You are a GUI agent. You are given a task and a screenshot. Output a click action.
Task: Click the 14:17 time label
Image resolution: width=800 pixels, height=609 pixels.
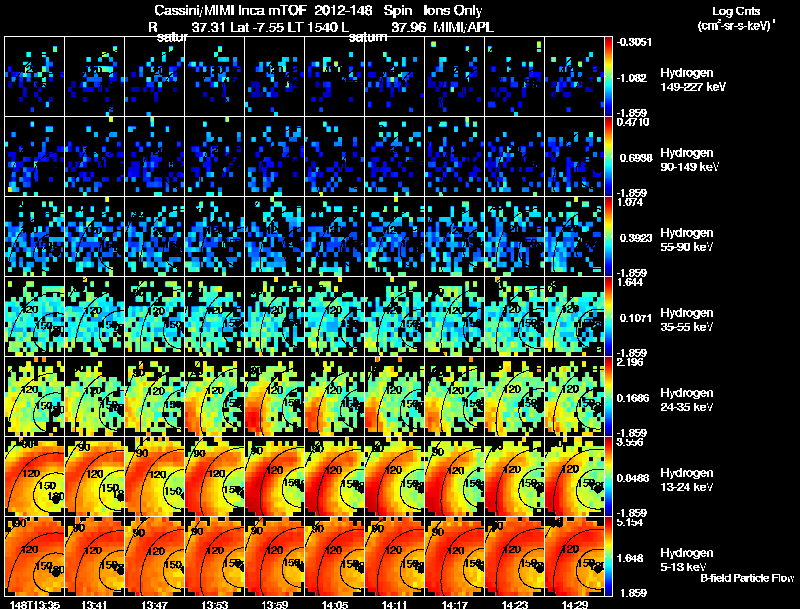[x=455, y=605]
